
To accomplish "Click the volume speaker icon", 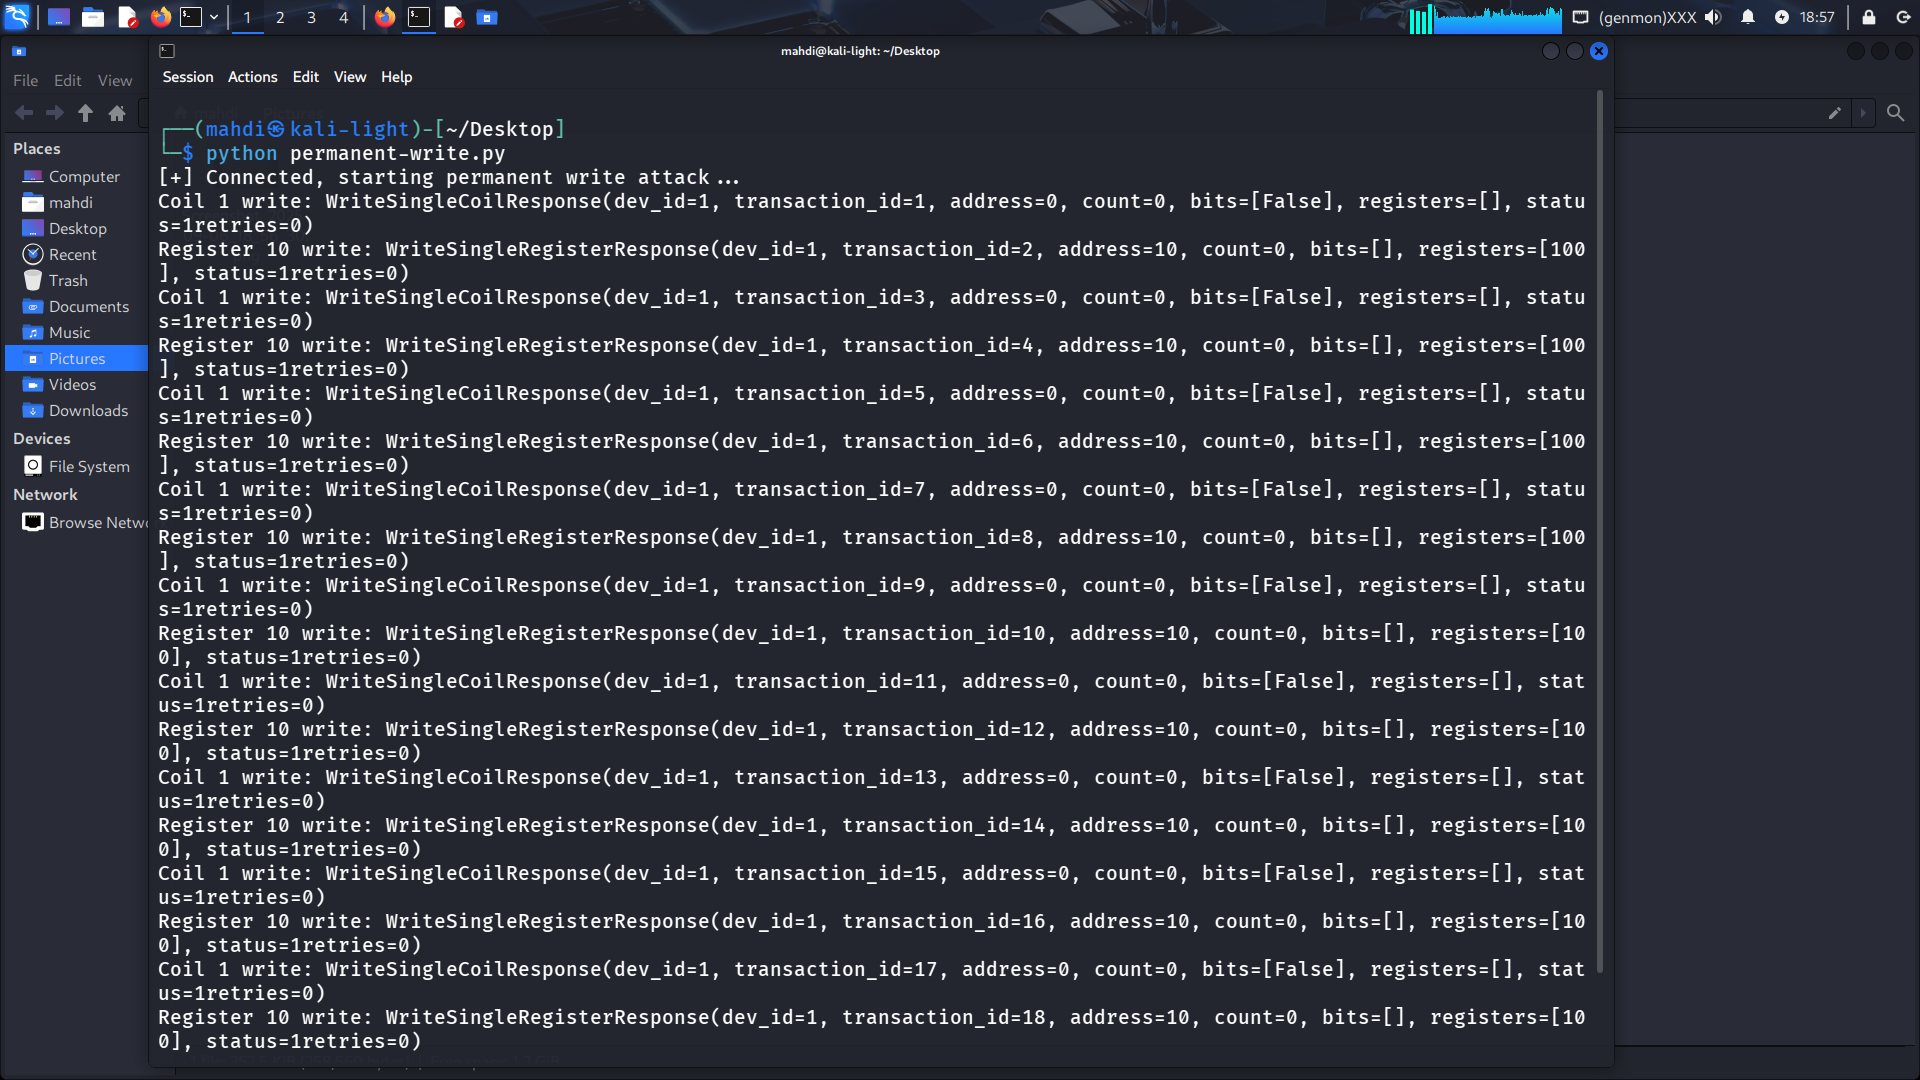I will click(1713, 17).
